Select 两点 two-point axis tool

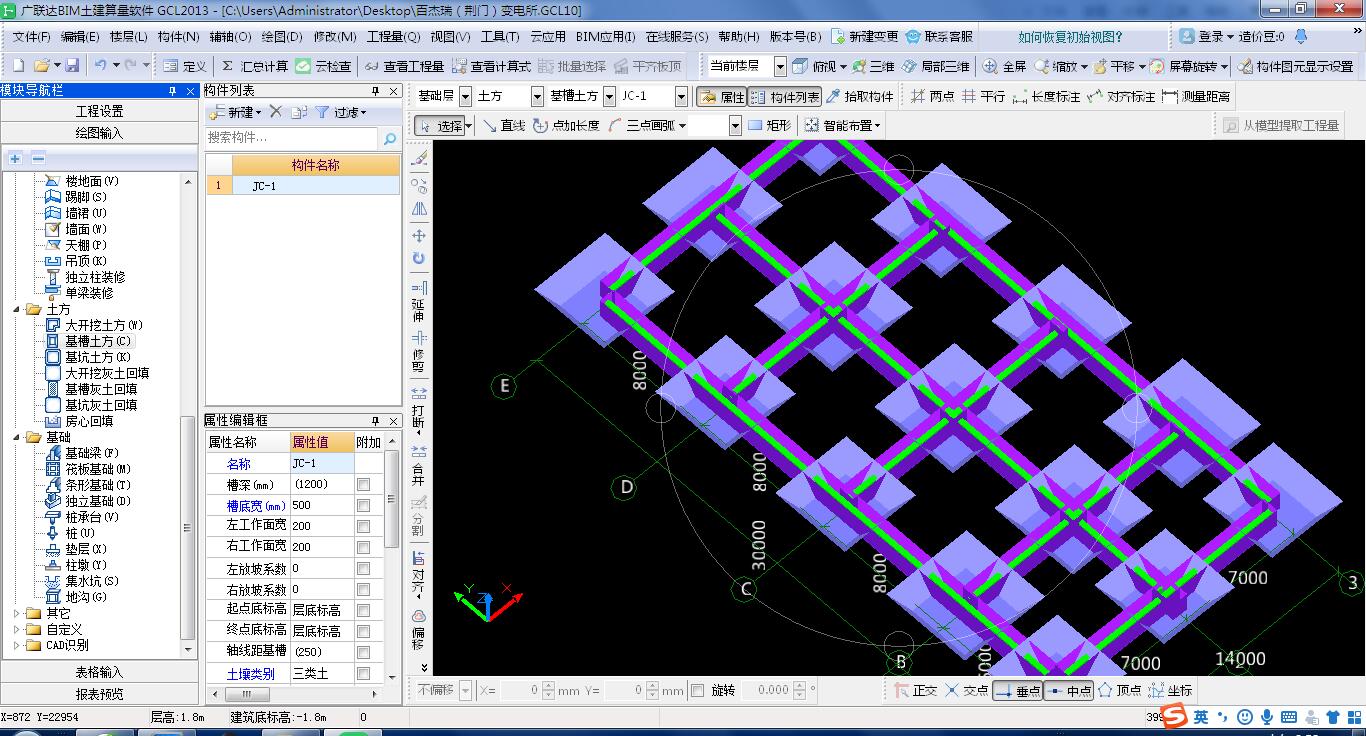point(932,97)
